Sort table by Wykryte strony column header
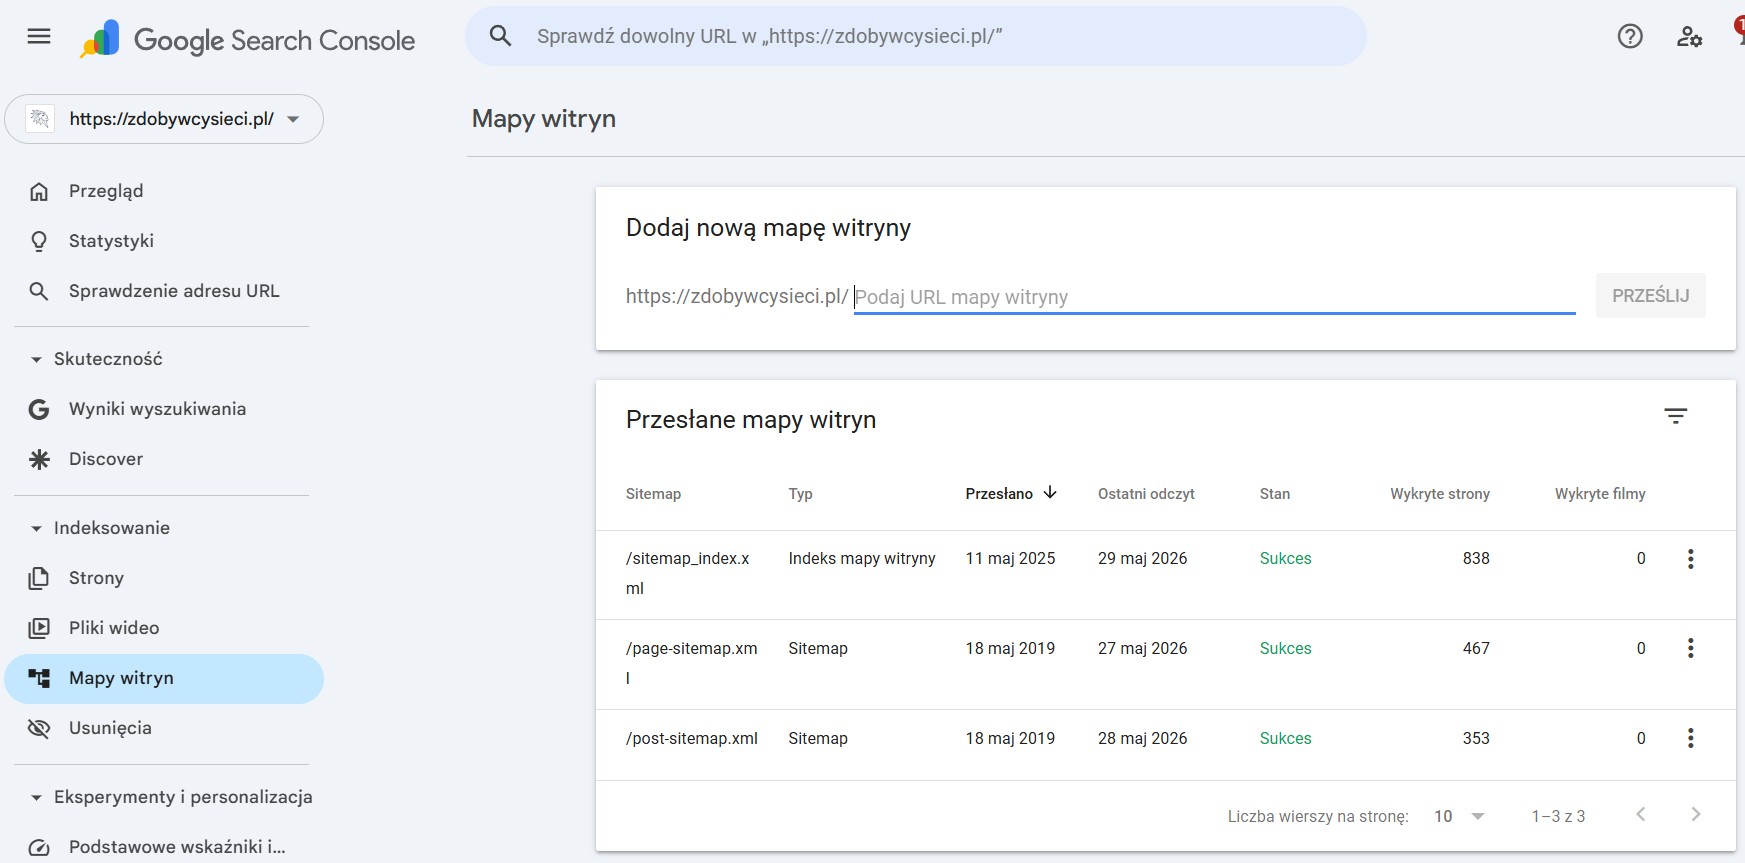 coord(1440,494)
